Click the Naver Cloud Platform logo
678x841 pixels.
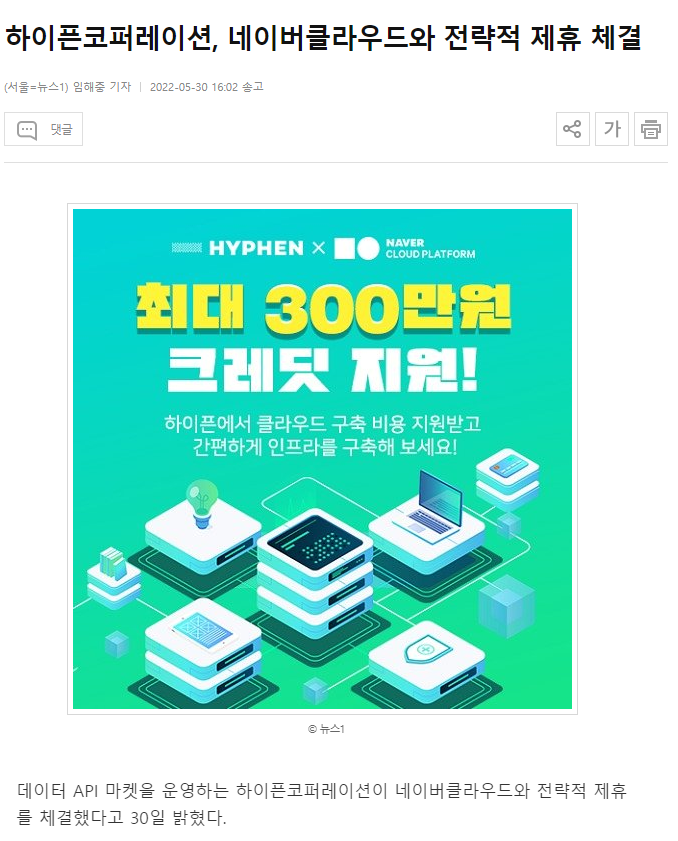coord(404,248)
